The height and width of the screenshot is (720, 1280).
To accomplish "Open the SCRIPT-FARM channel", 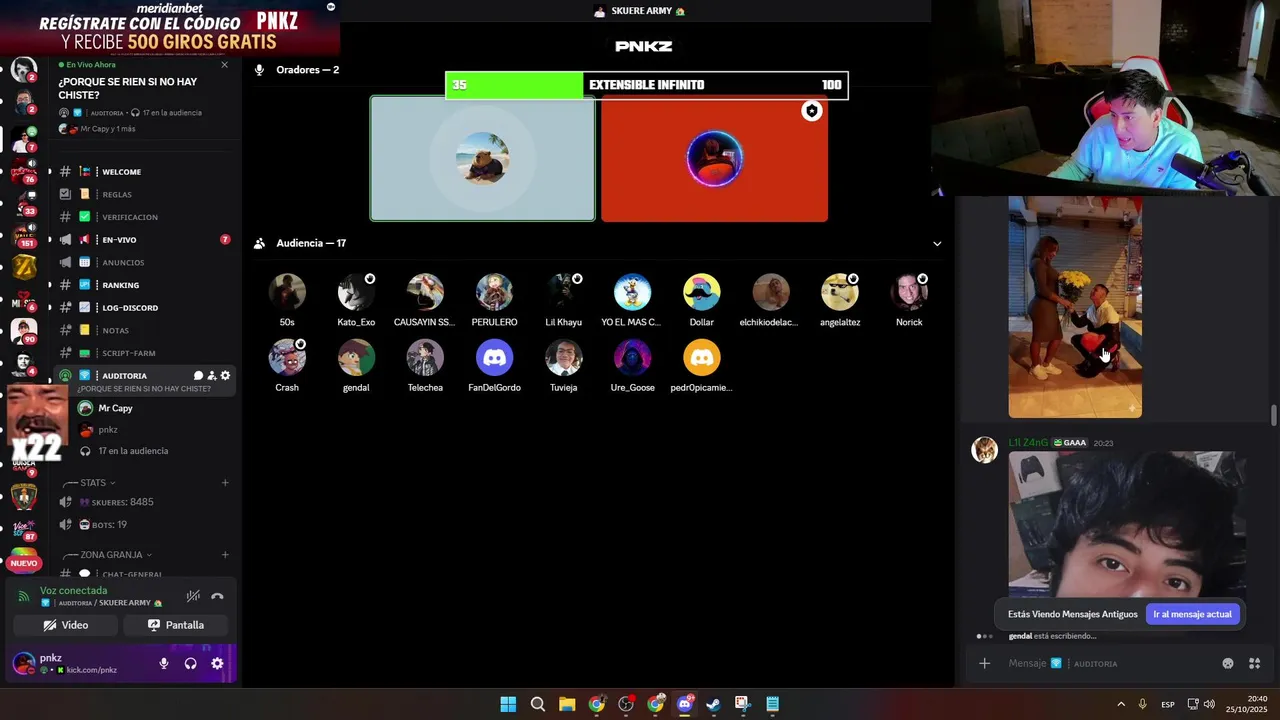I will tap(144, 353).
